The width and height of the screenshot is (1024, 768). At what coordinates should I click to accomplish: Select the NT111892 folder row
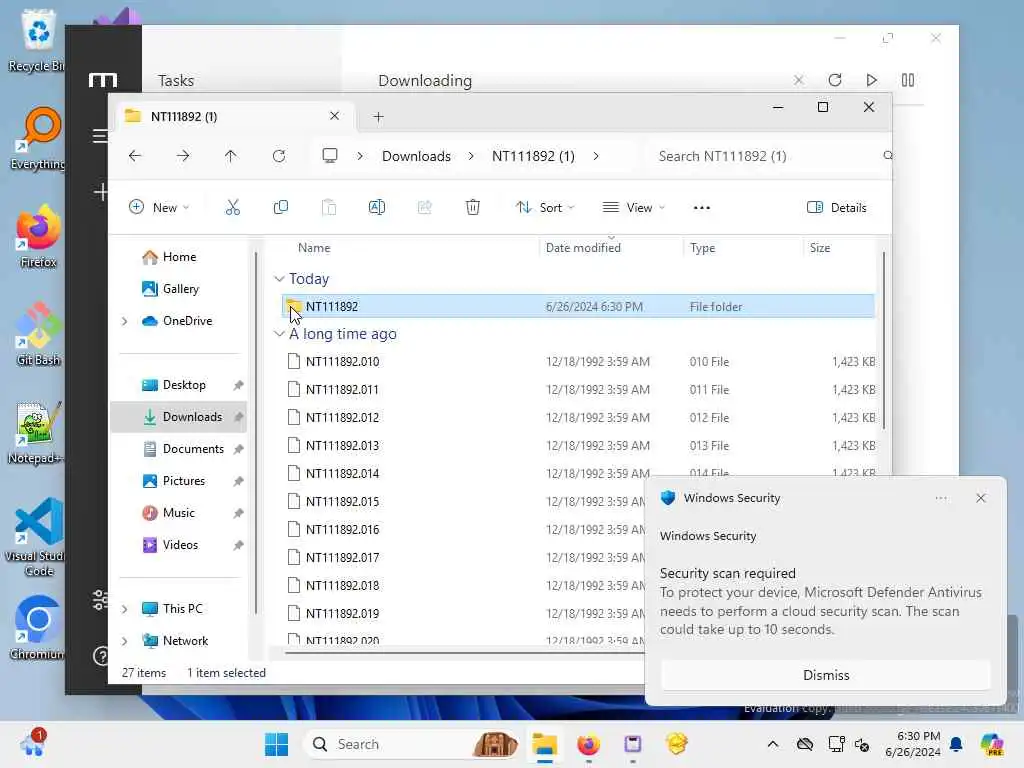(x=578, y=306)
